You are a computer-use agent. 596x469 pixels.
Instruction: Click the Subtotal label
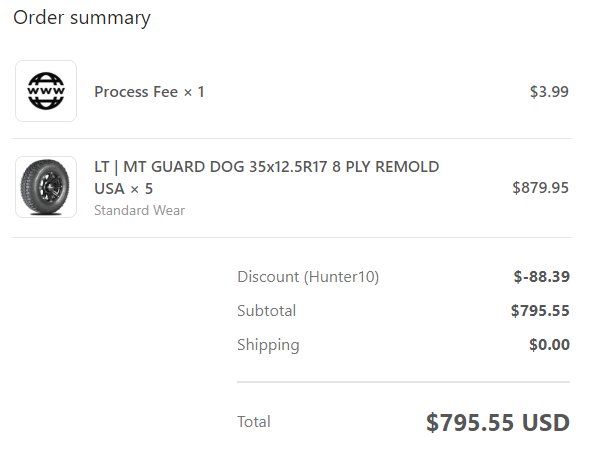click(266, 311)
